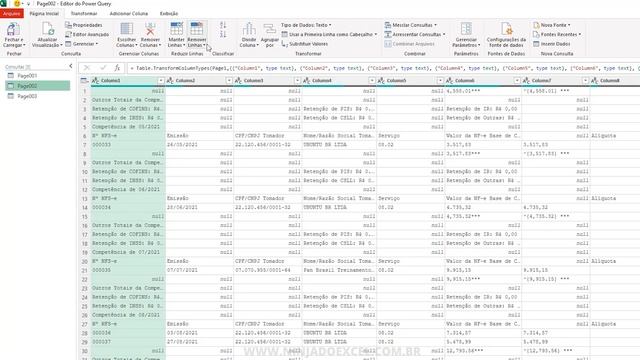Click Atualizar Visualização icon
This screenshot has height=360, width=640.
pos(47,29)
